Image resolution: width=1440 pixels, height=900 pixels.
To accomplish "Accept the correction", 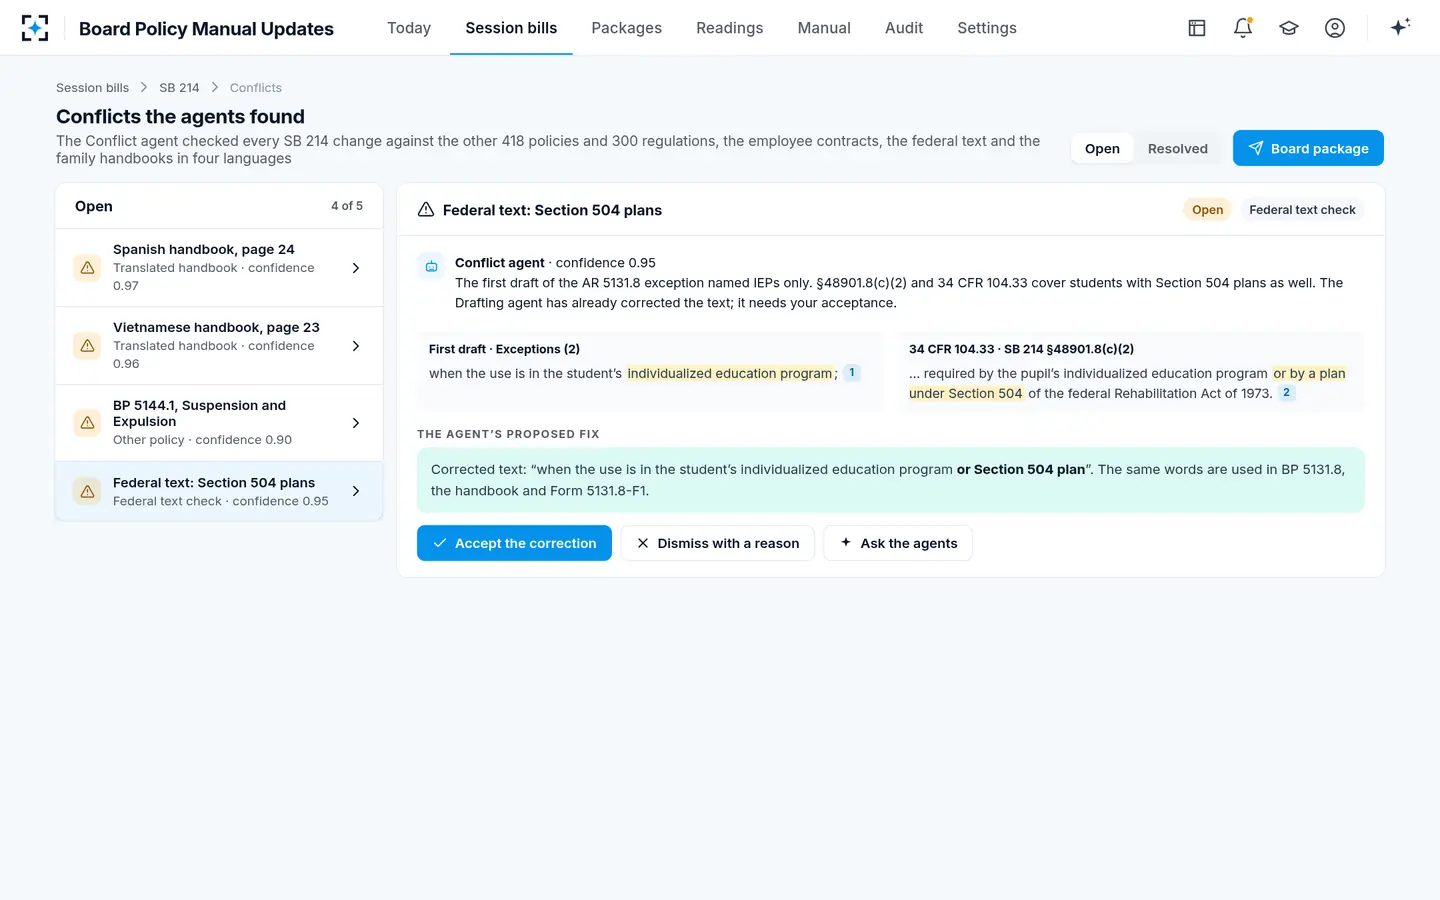I will point(514,543).
